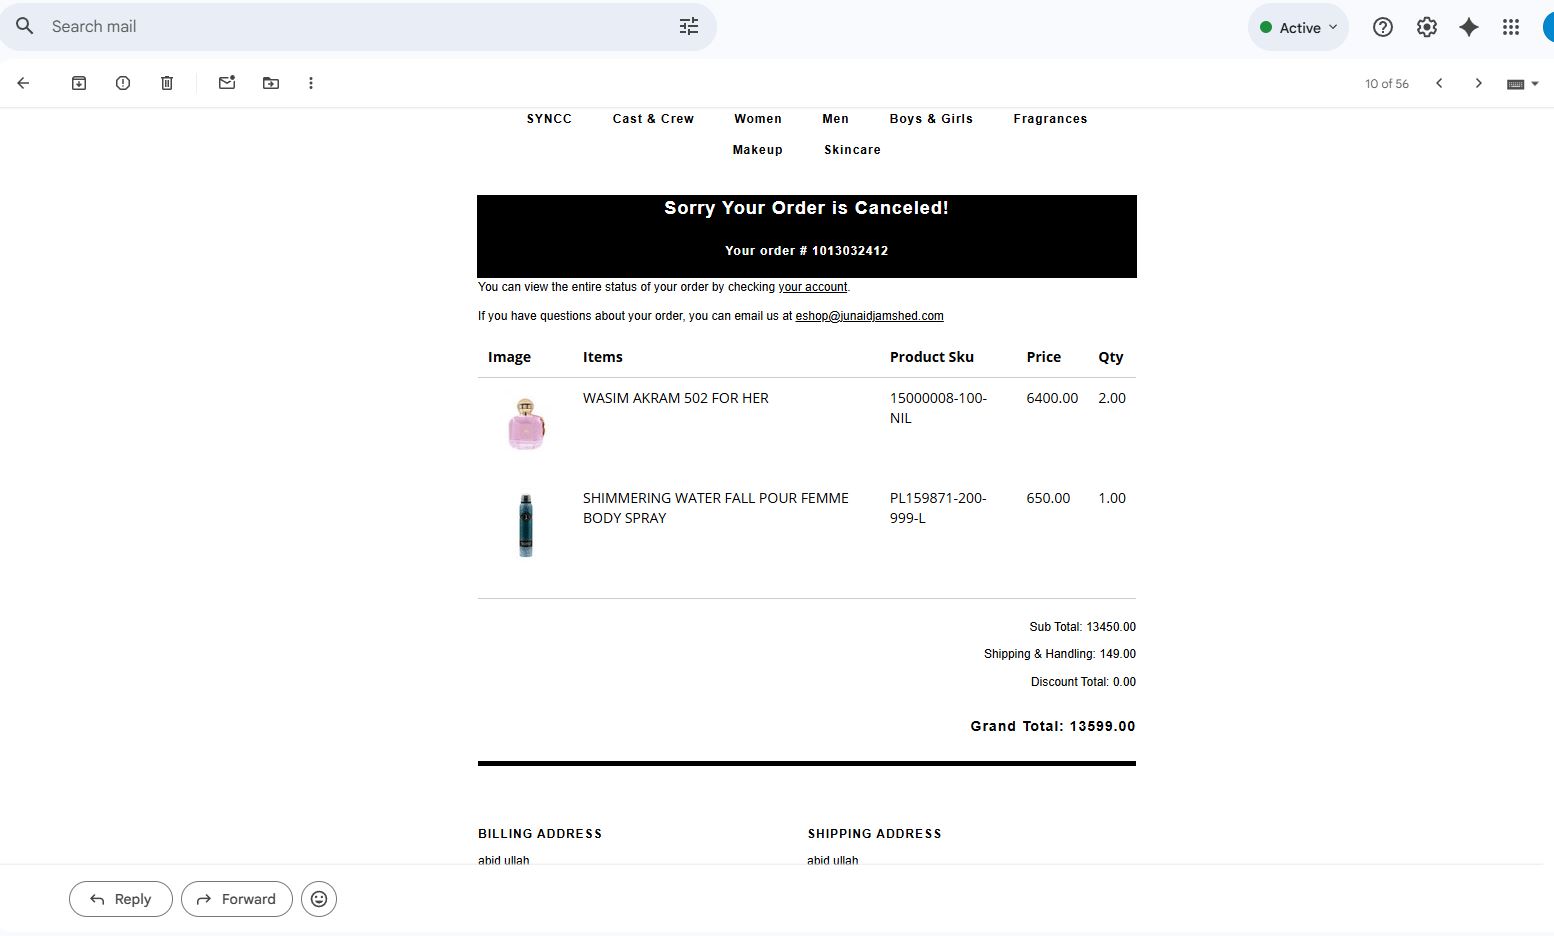Click the search magnifier icon

tap(25, 26)
